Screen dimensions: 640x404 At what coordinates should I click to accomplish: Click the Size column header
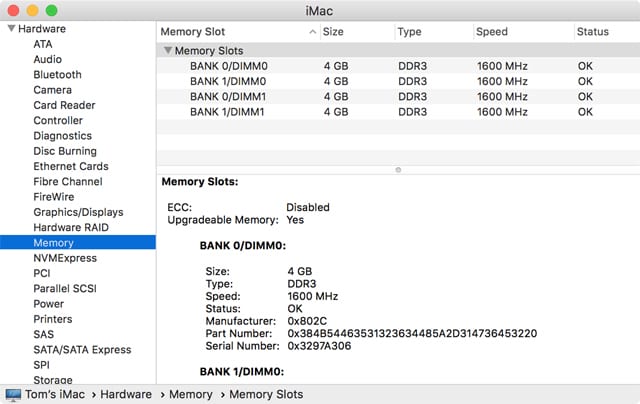coord(334,32)
